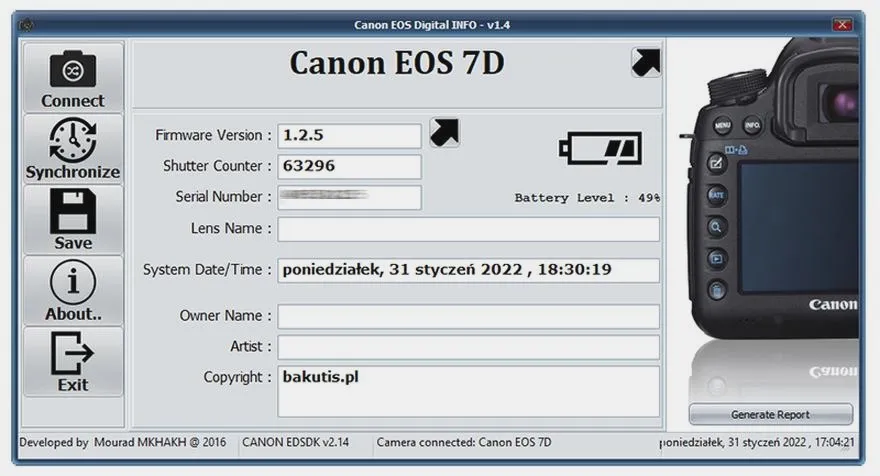Click the 'Battery Level : 49%' text
Viewport: 880px width, 476px height.
[587, 198]
